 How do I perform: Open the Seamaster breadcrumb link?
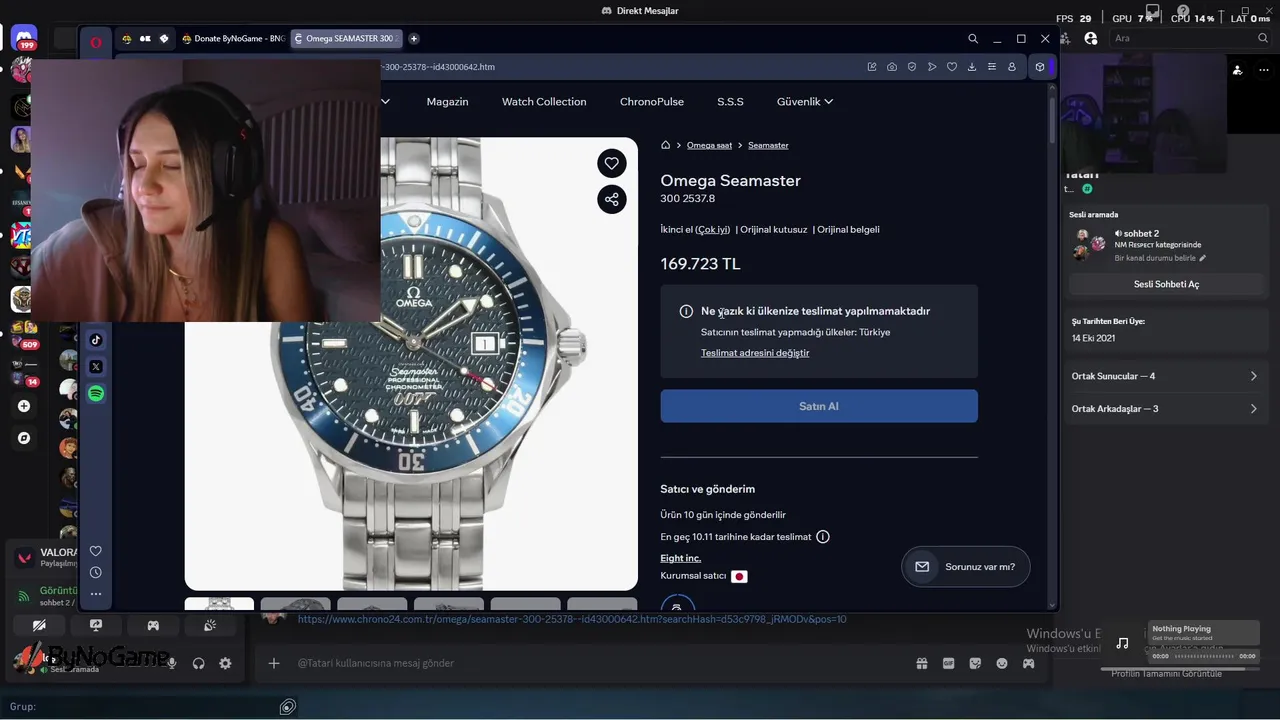(x=768, y=145)
